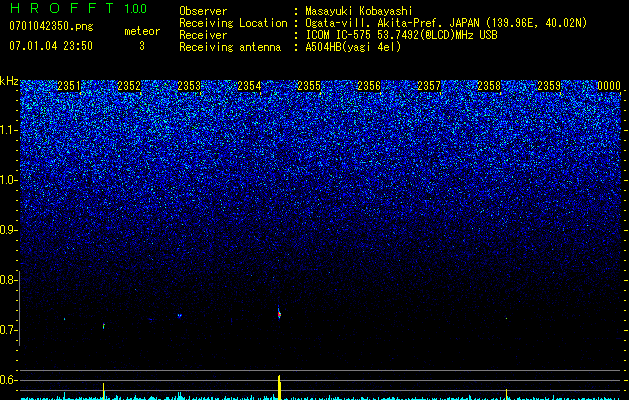Select the antenna value A504HB(yagi 4el)
This screenshot has height=400, width=629.
[x=353, y=47]
